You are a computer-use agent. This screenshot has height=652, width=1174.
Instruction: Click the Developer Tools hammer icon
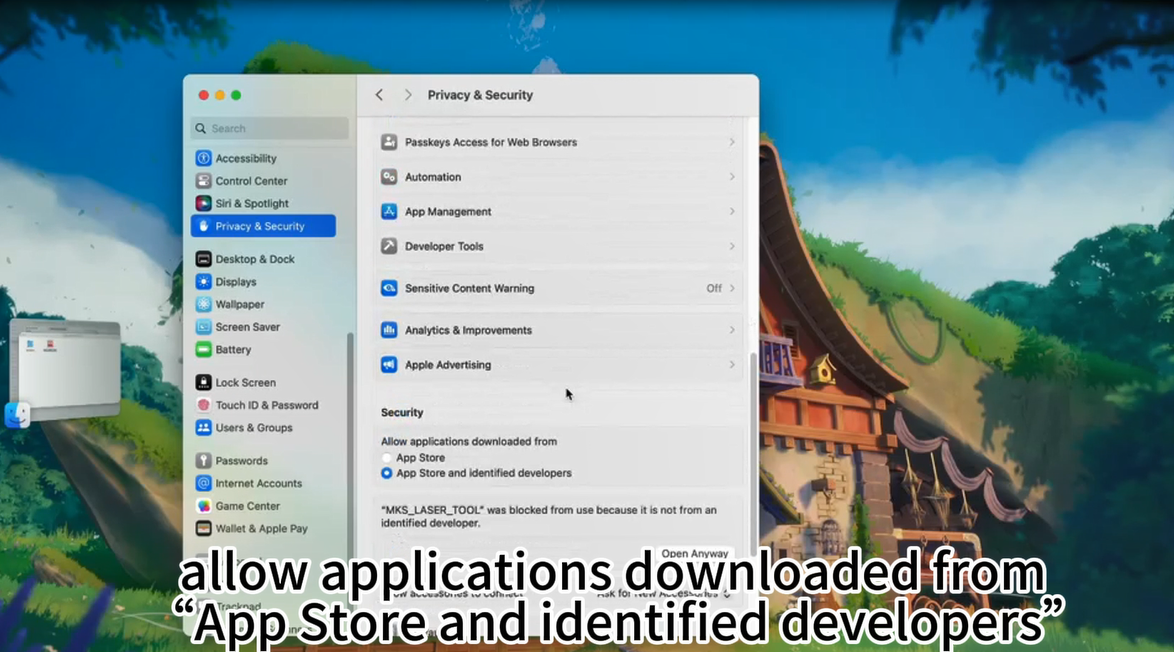(x=389, y=246)
